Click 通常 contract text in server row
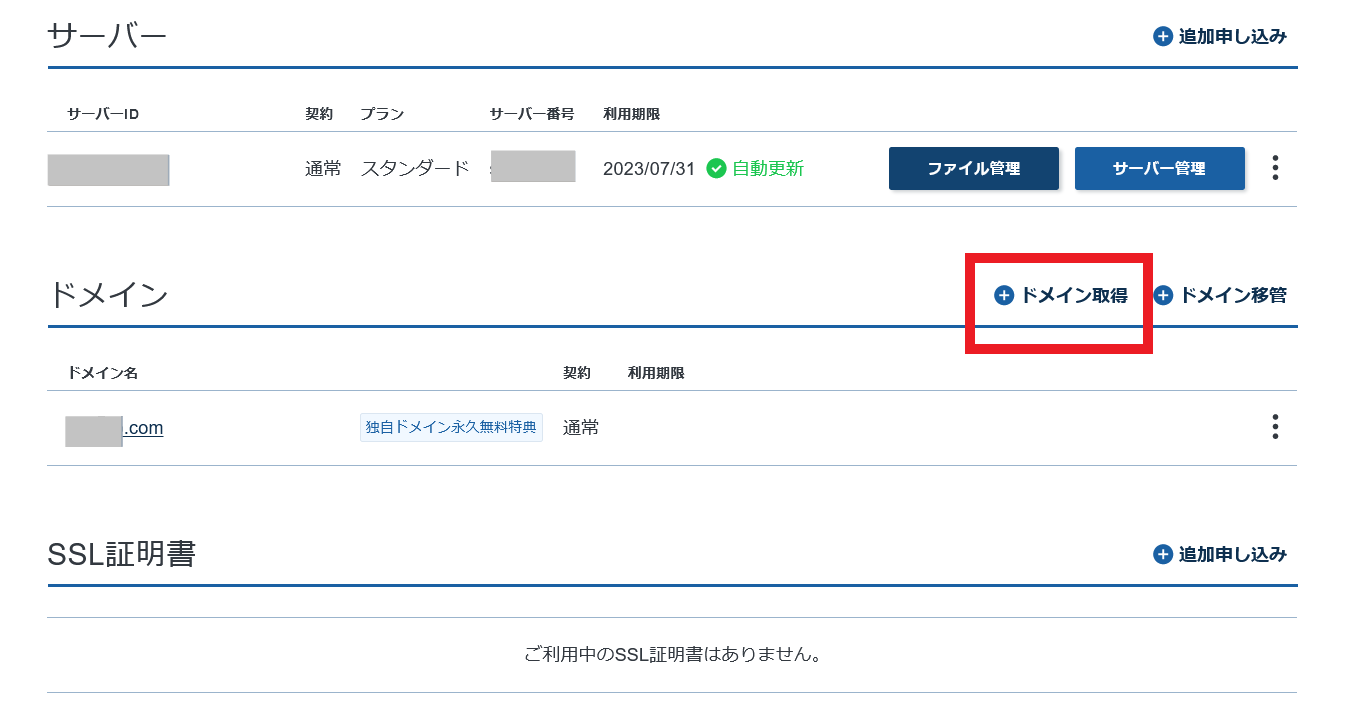 pyautogui.click(x=323, y=169)
